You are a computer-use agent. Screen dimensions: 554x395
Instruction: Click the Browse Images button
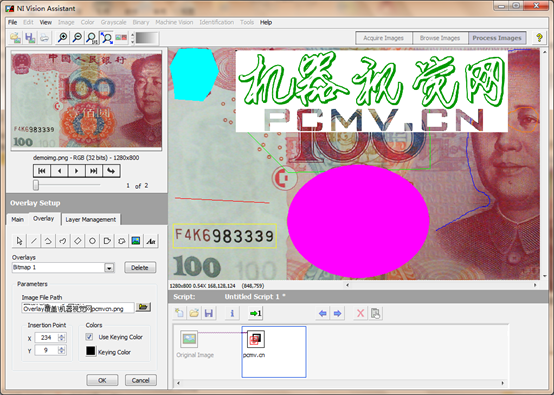coord(440,38)
